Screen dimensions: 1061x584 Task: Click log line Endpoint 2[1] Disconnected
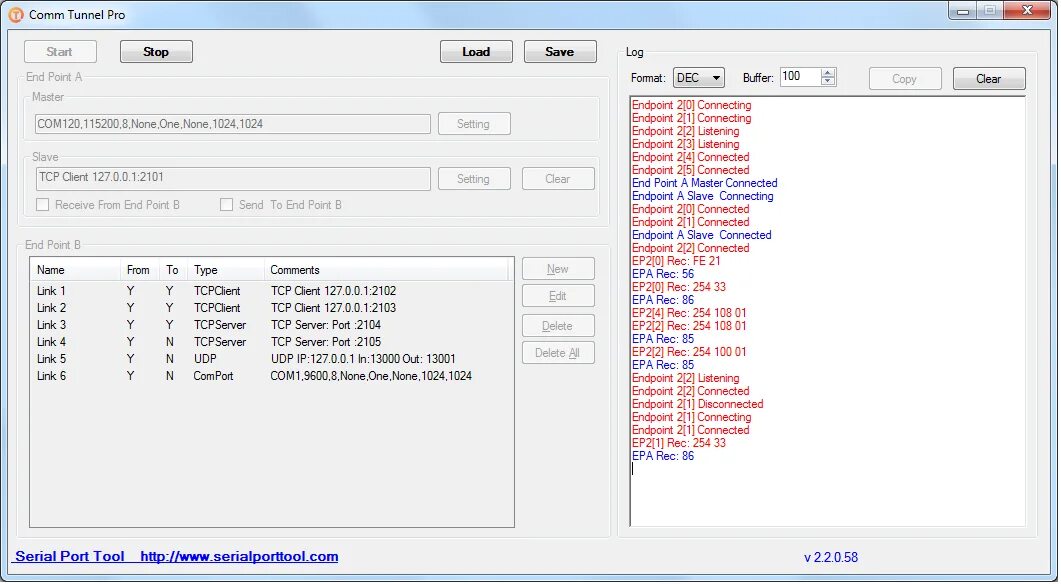tap(698, 404)
